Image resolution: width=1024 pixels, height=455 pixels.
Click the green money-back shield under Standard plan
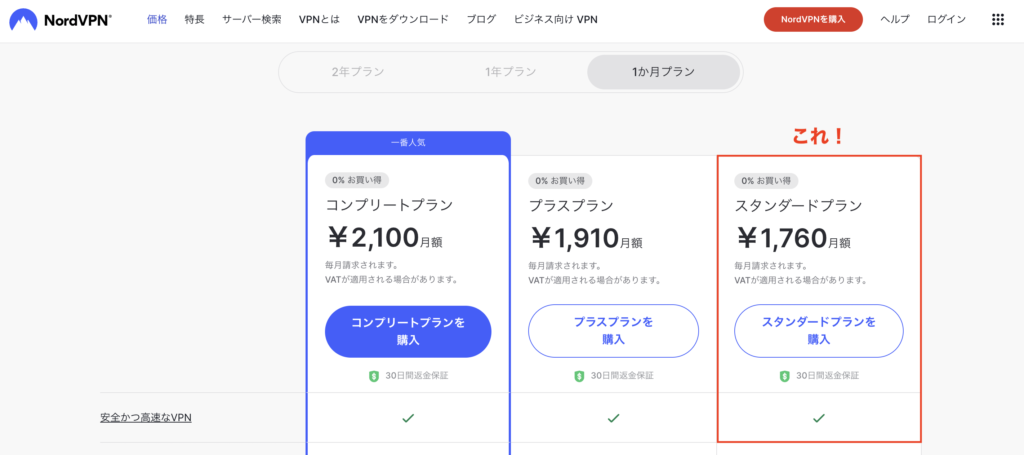(784, 376)
